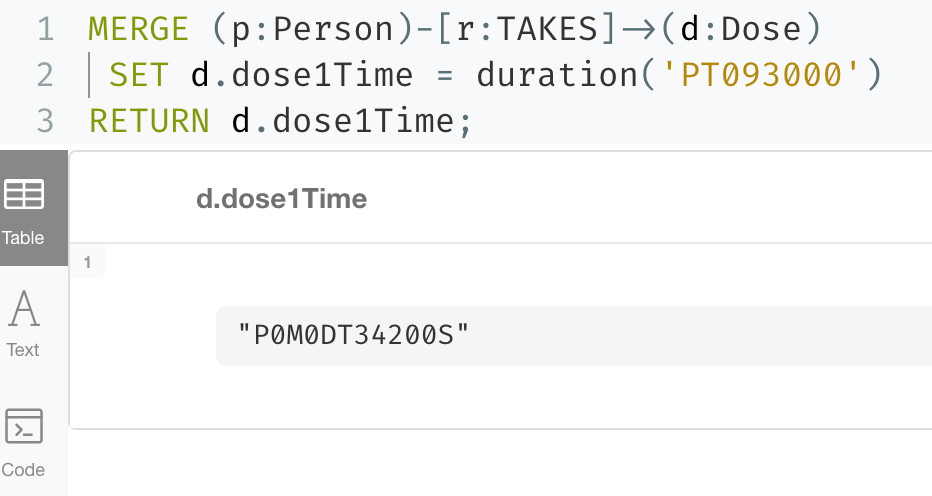
Task: Click the Code label in sidebar
Action: (23, 470)
